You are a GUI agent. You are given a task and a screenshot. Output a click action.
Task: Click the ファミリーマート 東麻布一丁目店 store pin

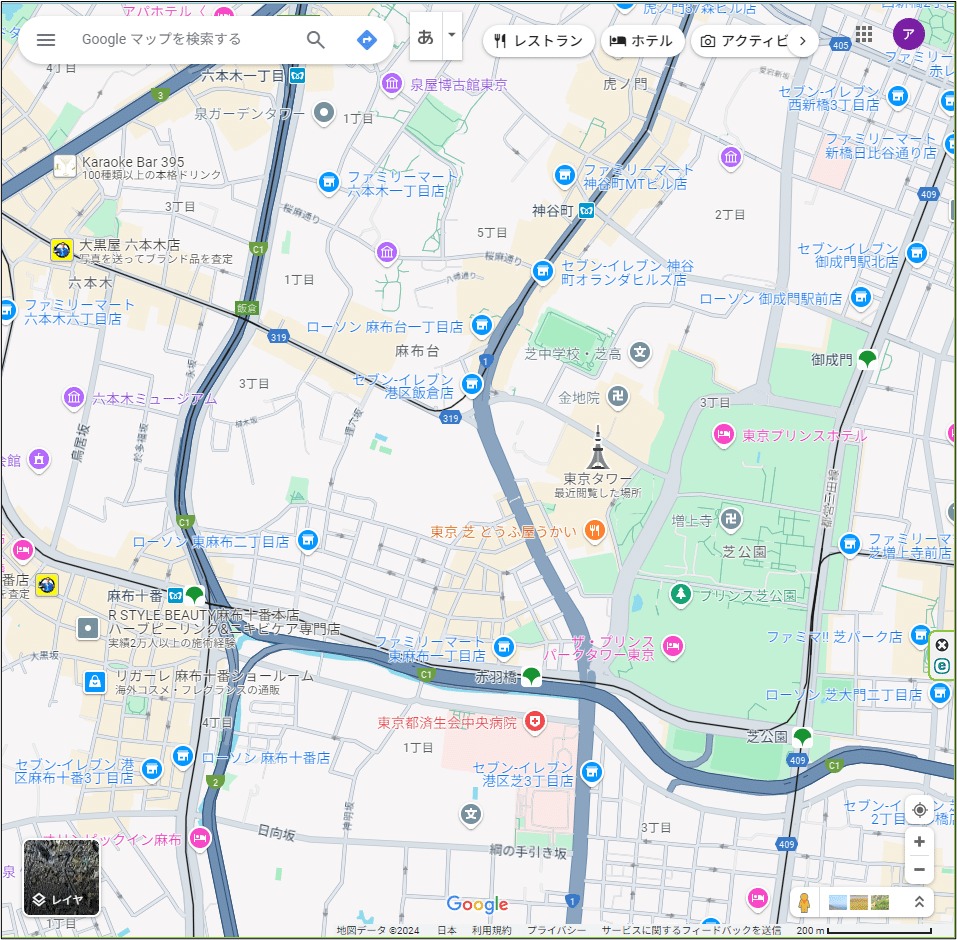click(504, 647)
